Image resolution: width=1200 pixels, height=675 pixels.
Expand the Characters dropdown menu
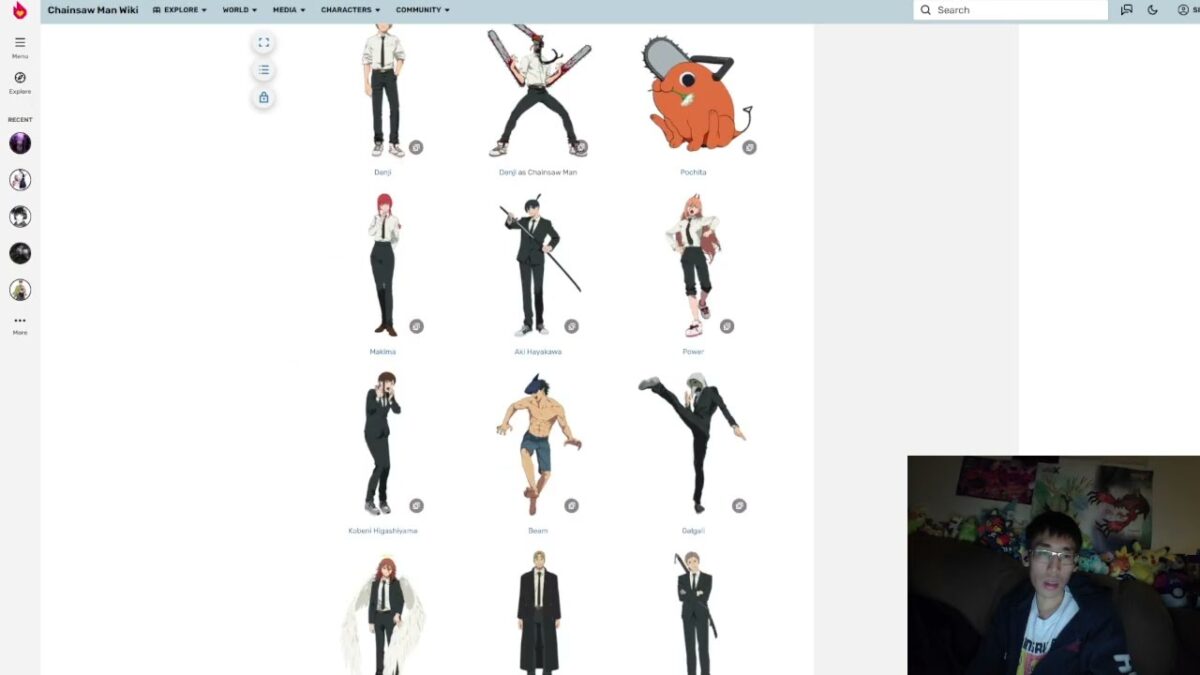click(350, 10)
